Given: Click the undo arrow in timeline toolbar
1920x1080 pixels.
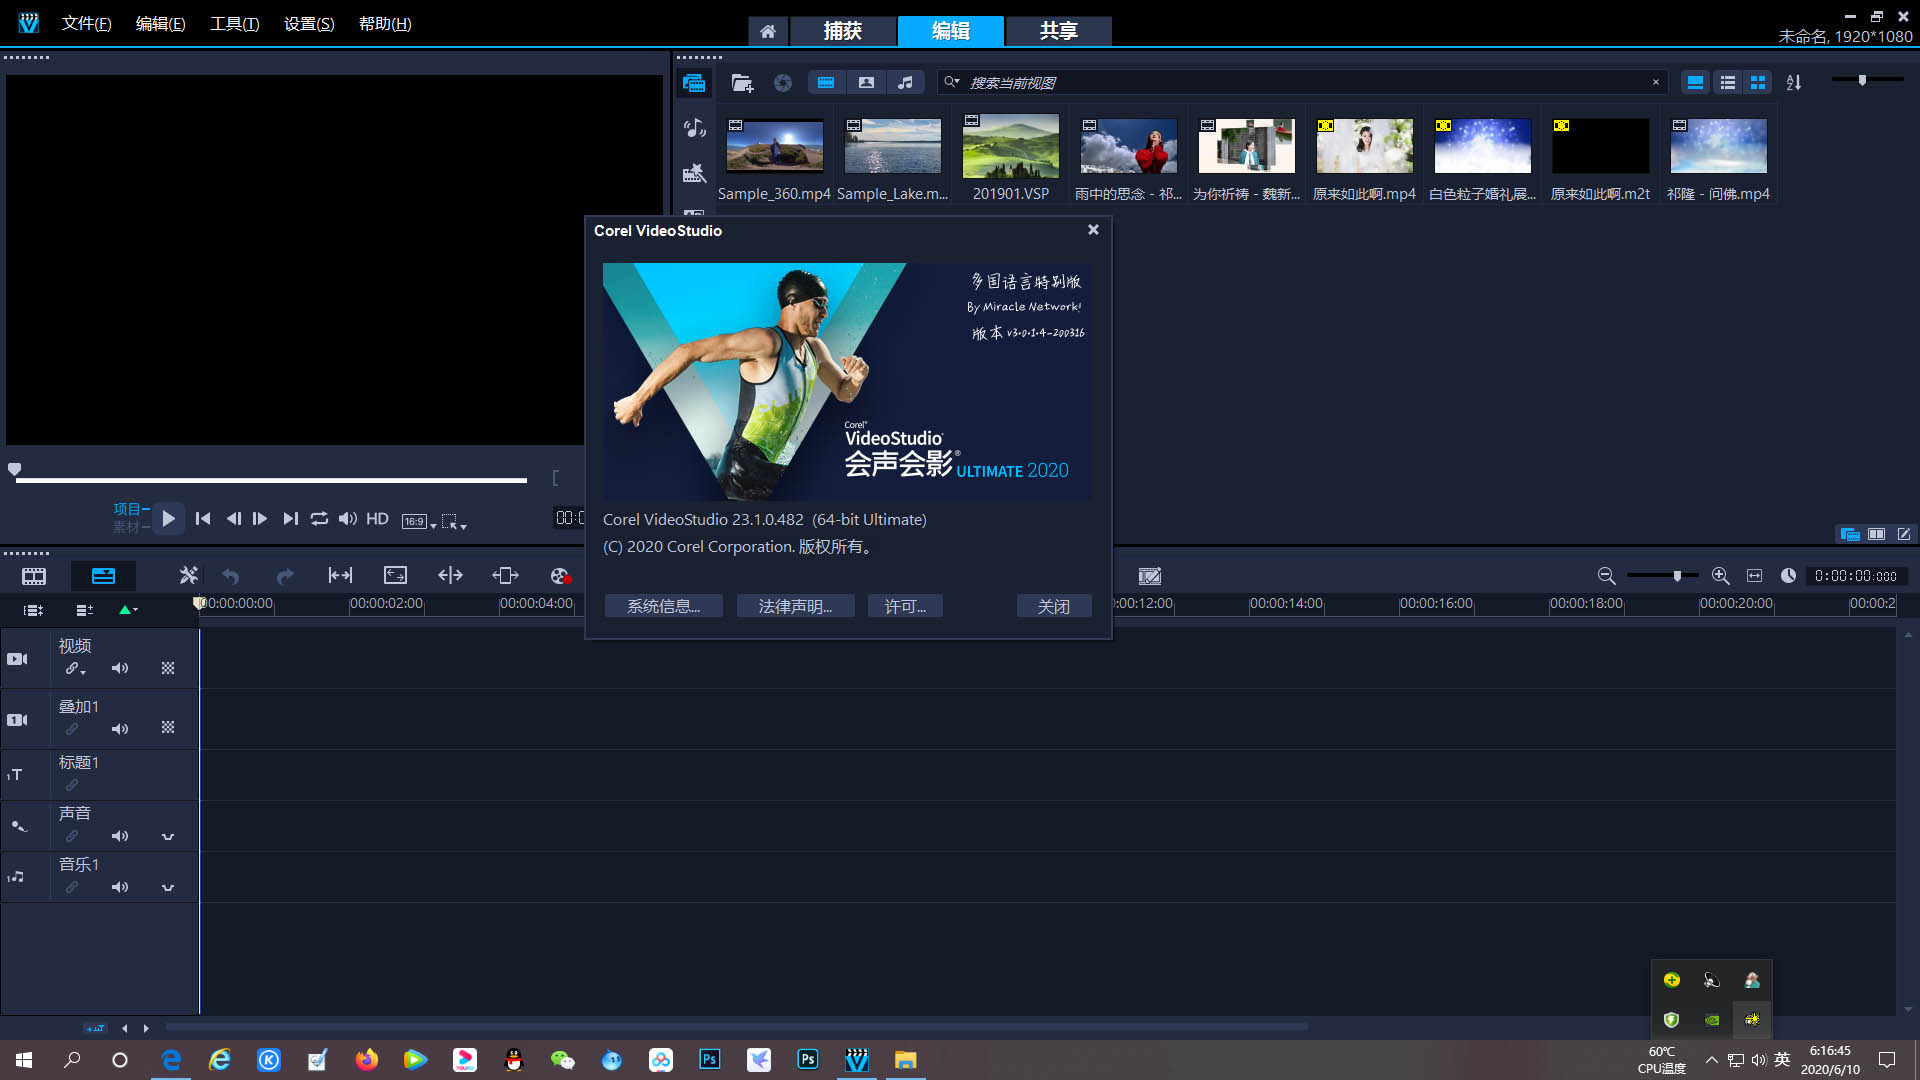Looking at the screenshot, I should click(231, 576).
